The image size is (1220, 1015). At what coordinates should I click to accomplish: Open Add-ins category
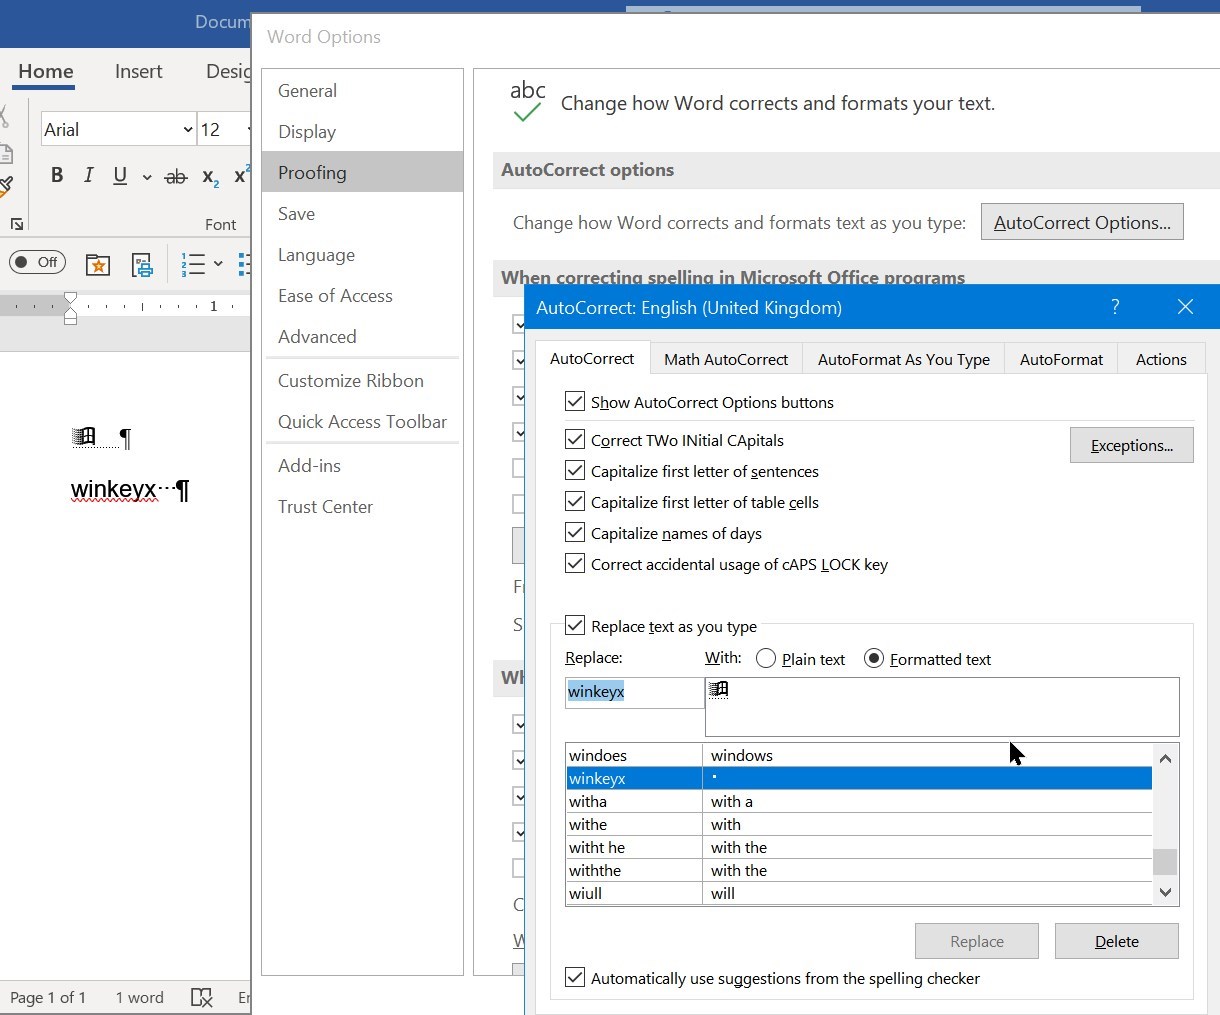[362, 465]
